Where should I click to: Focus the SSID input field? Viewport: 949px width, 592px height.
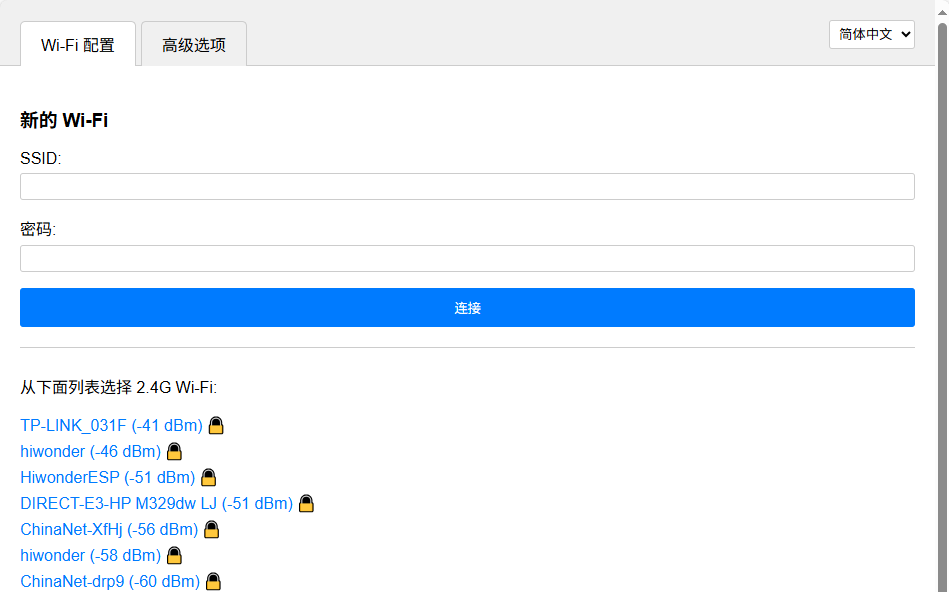(467, 187)
